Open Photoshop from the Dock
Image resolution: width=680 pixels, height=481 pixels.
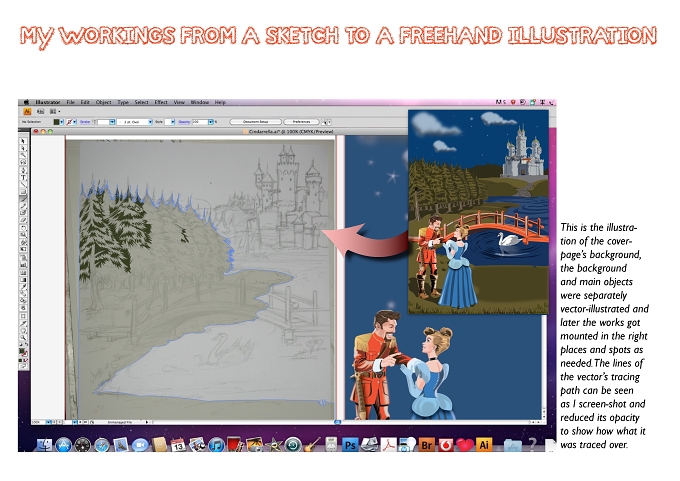pyautogui.click(x=350, y=444)
